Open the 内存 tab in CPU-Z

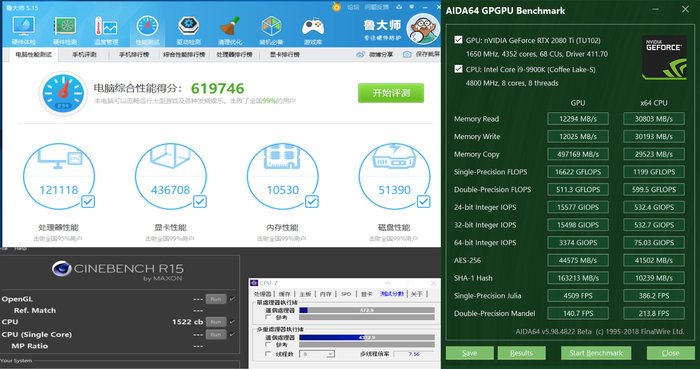[326, 294]
